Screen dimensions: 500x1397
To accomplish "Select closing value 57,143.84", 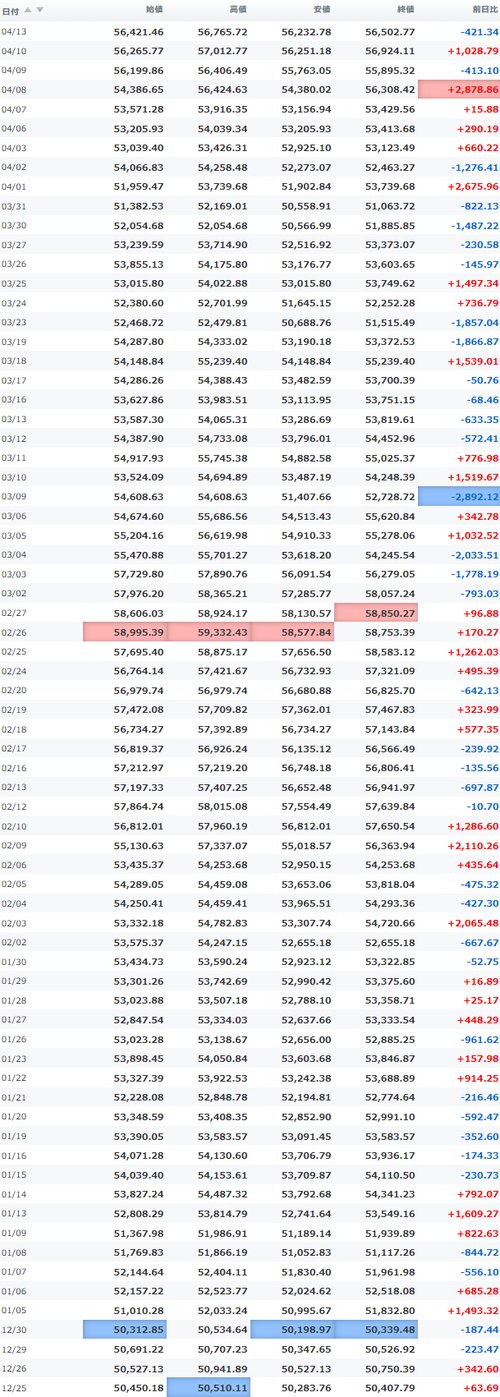I will point(390,729).
